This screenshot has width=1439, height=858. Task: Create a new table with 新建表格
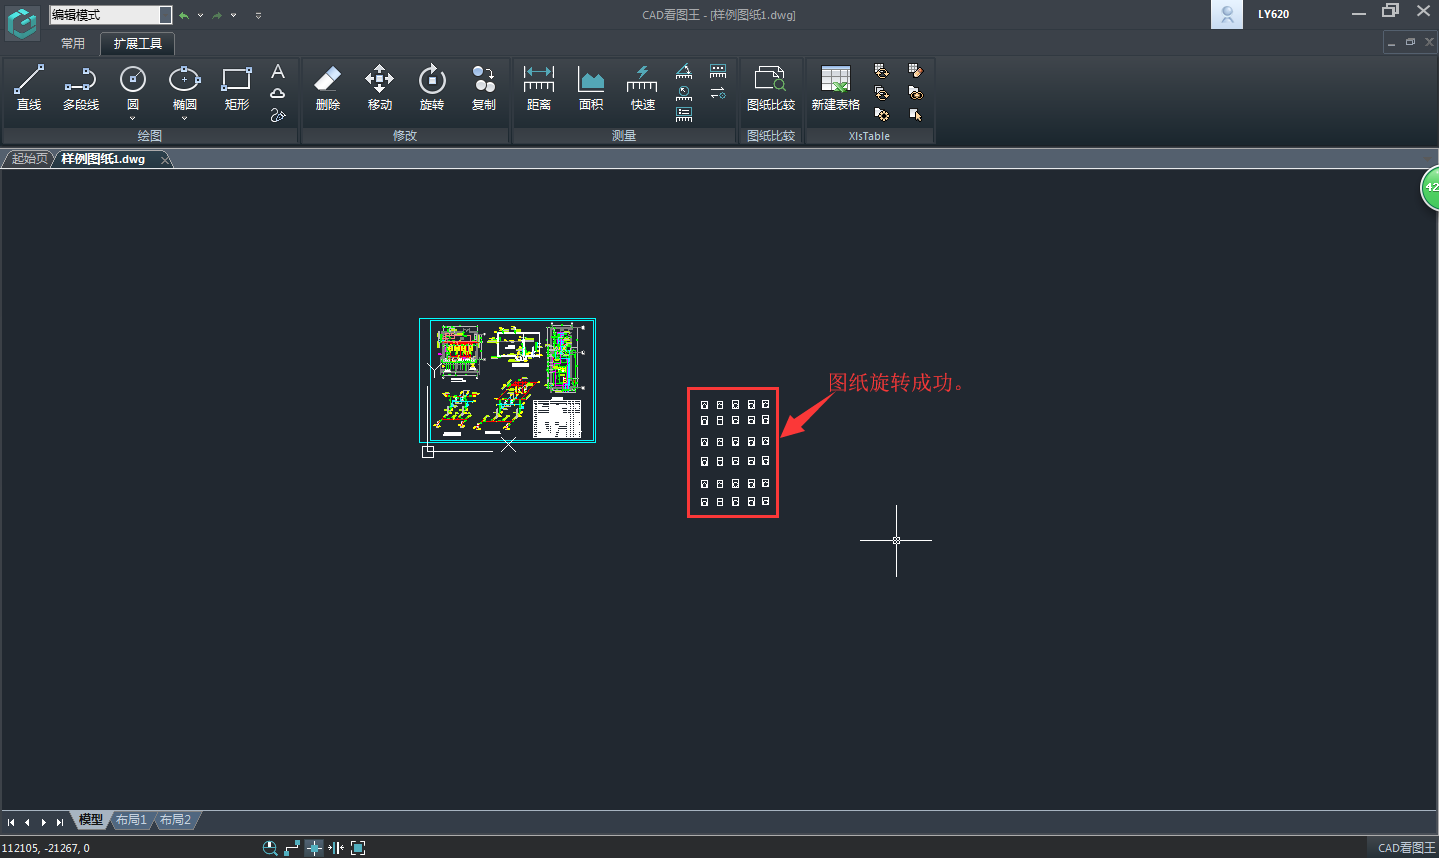(x=835, y=87)
